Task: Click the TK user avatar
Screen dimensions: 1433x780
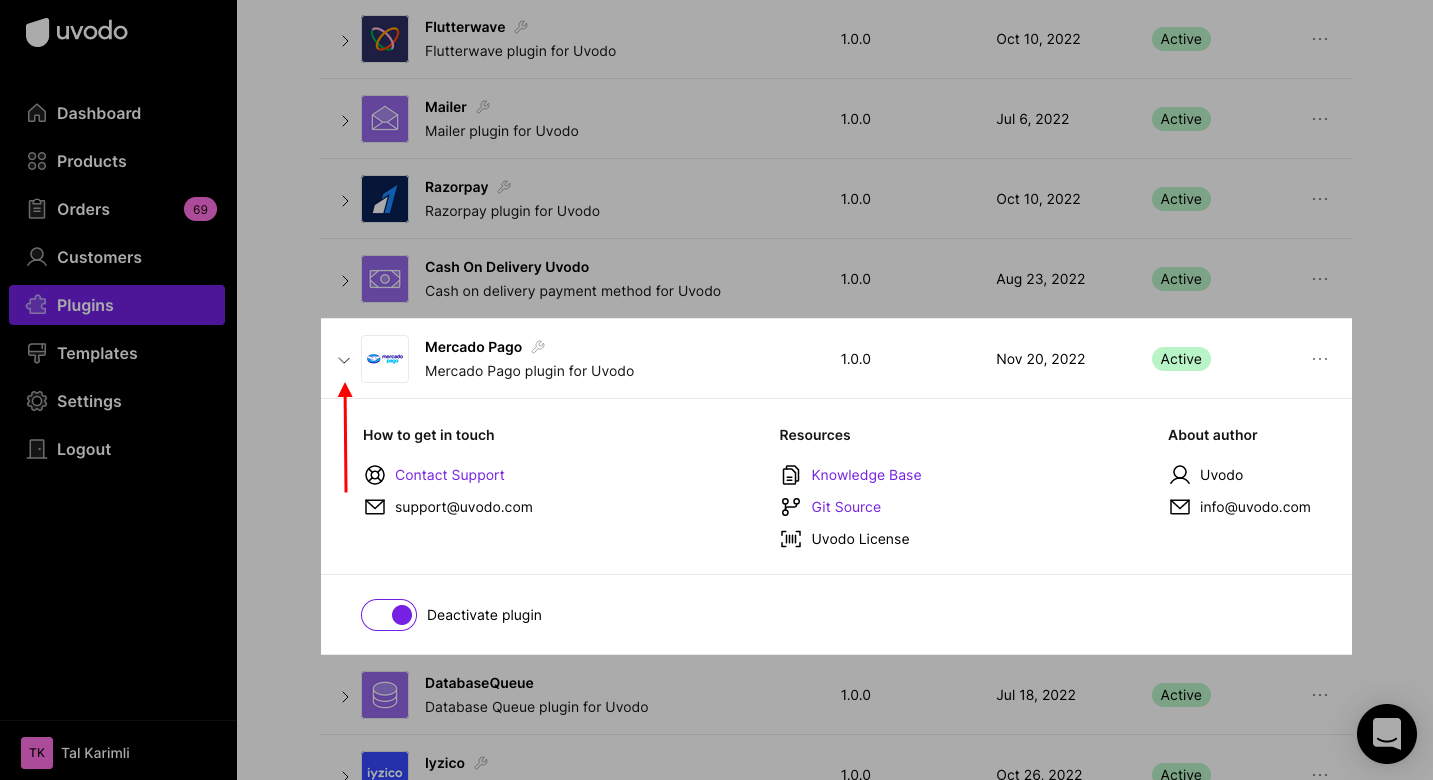Action: coord(37,753)
